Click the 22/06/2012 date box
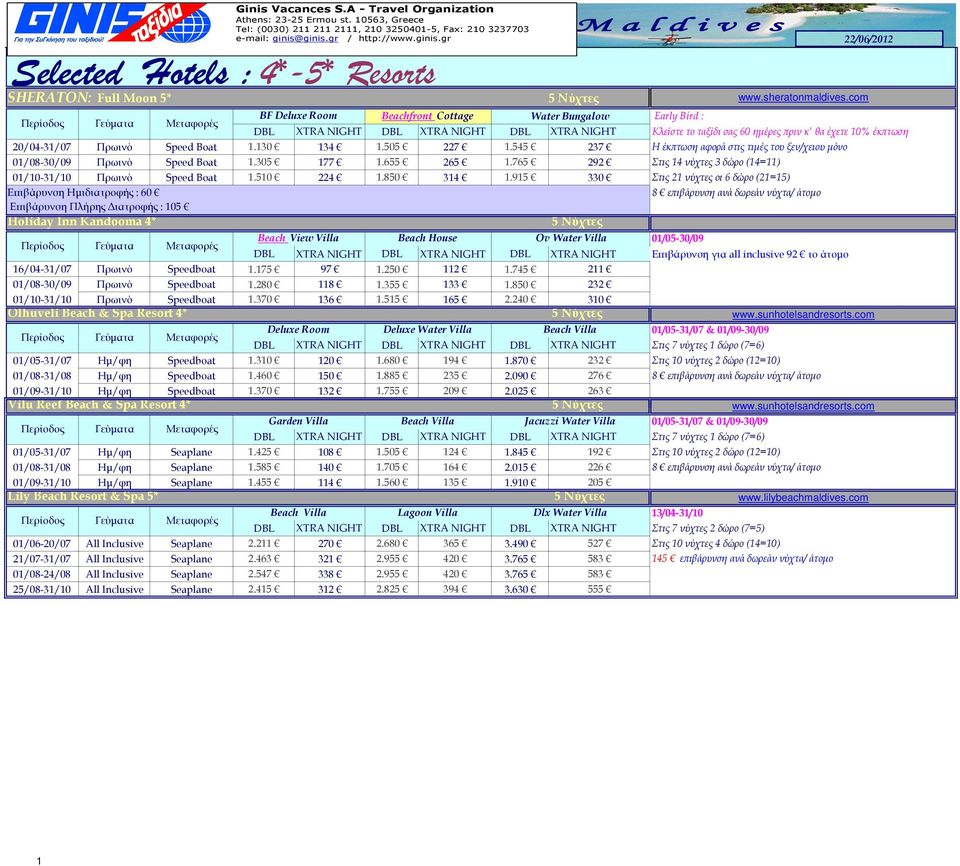The image size is (960, 866). click(x=869, y=39)
